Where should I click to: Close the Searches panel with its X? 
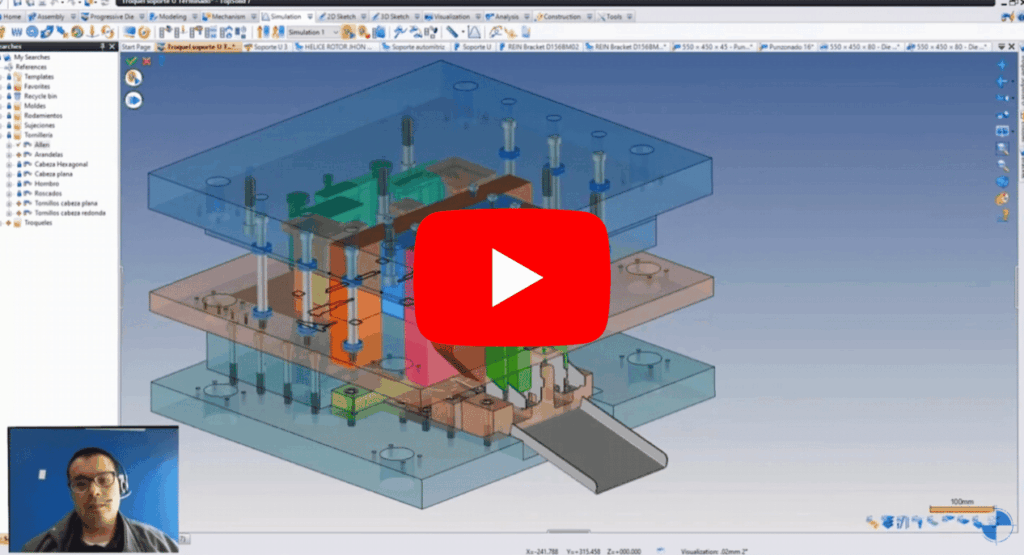point(112,47)
